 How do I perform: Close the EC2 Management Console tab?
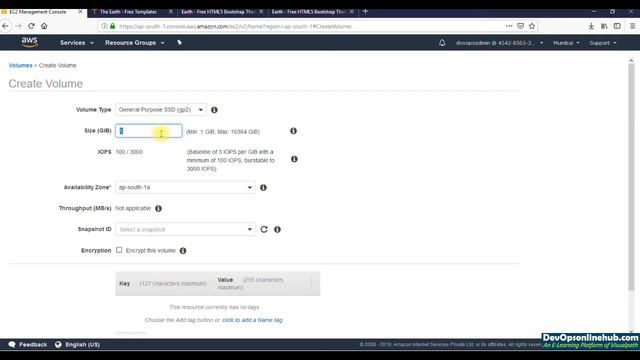pos(80,12)
